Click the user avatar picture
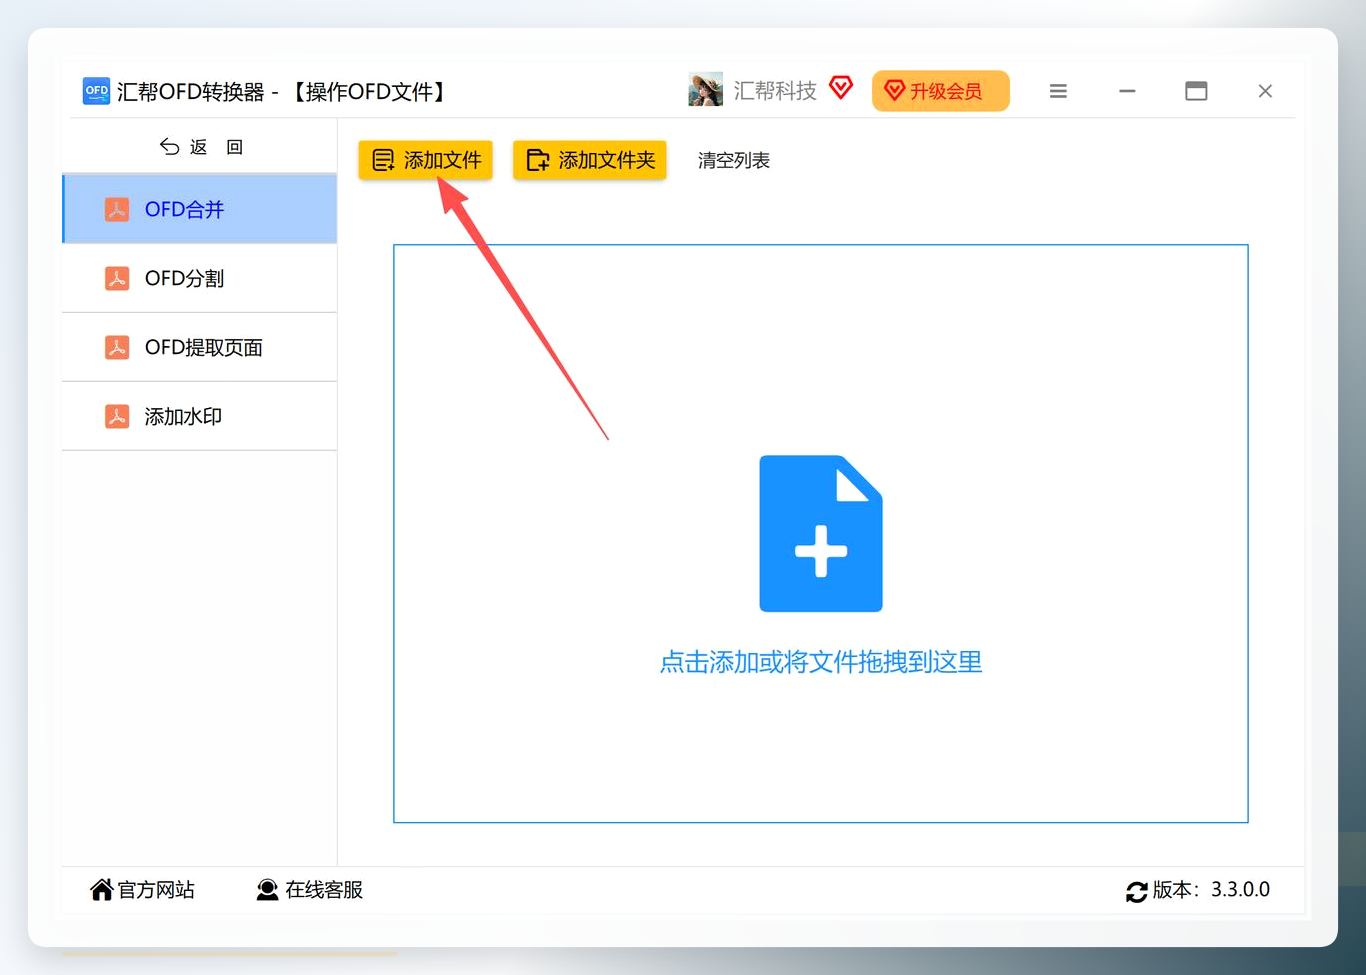This screenshot has height=975, width=1366. click(x=706, y=90)
